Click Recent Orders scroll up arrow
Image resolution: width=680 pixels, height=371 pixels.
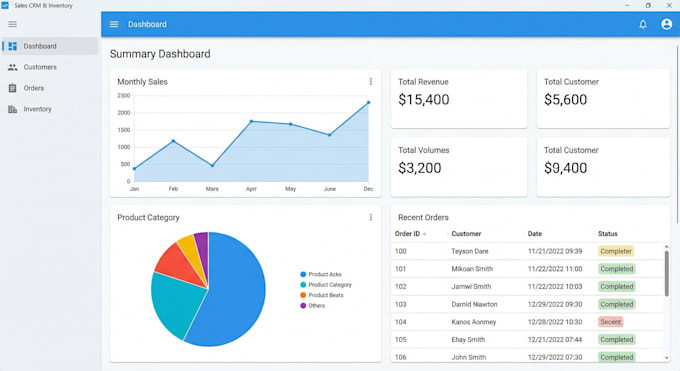click(667, 247)
